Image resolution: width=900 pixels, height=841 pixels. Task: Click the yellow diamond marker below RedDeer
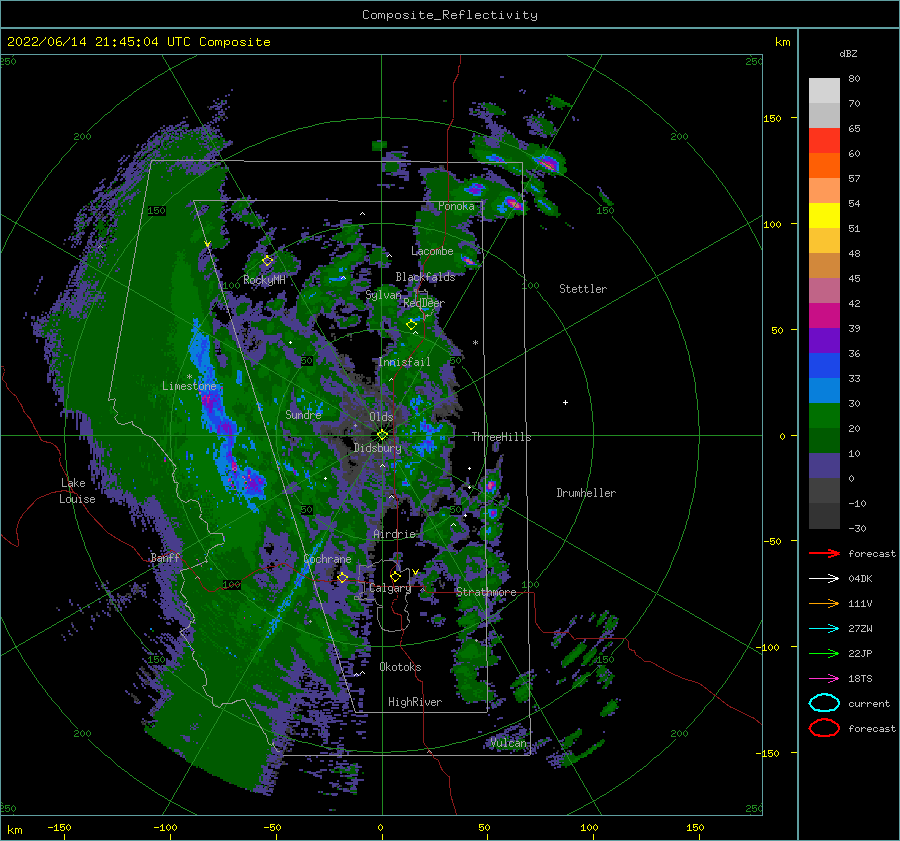[412, 325]
